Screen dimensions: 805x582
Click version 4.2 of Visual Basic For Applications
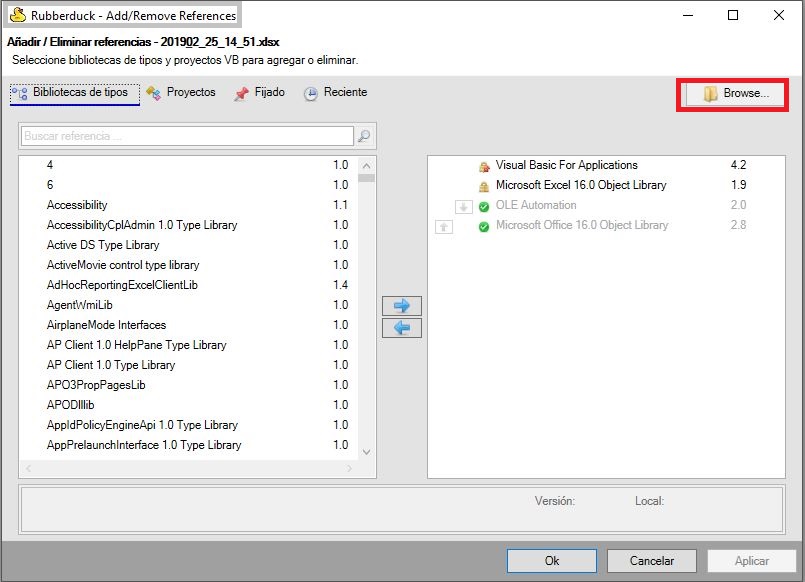(x=738, y=165)
